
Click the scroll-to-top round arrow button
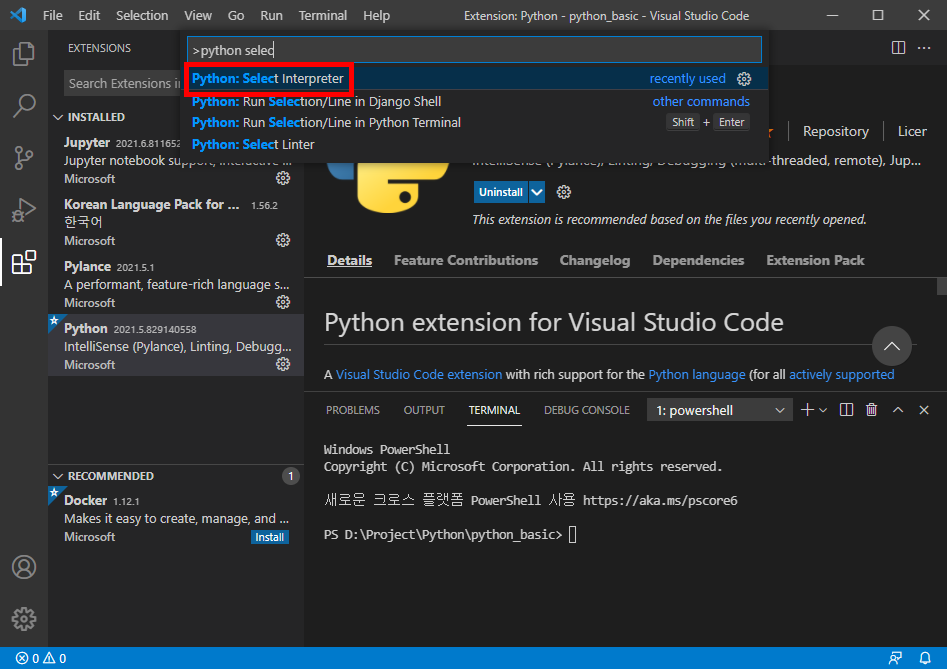pyautogui.click(x=891, y=346)
